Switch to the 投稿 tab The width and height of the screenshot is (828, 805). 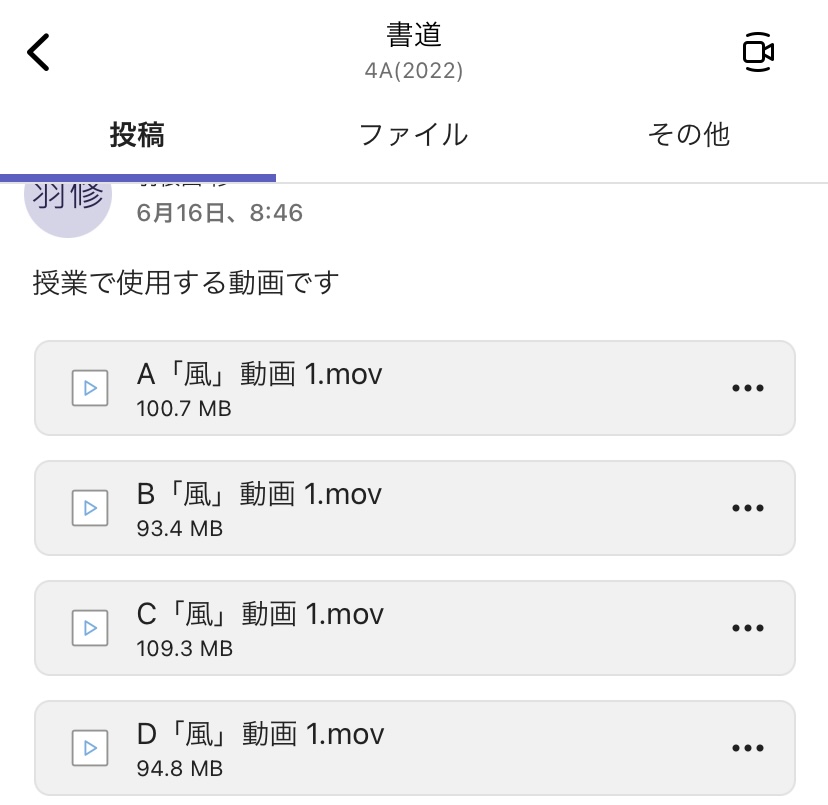coord(137,135)
